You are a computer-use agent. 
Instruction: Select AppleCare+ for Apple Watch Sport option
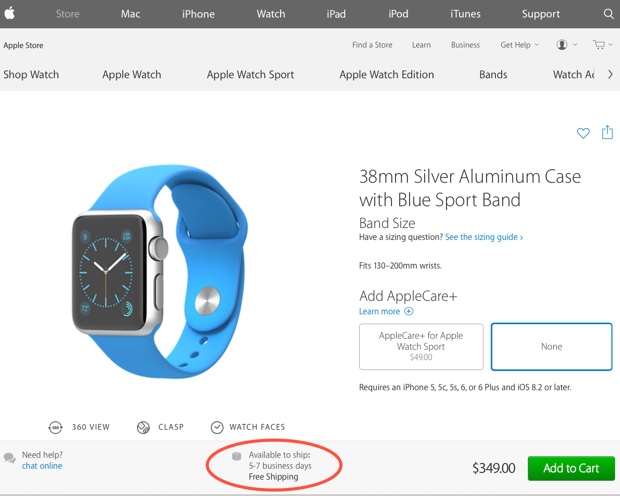pyautogui.click(x=421, y=346)
